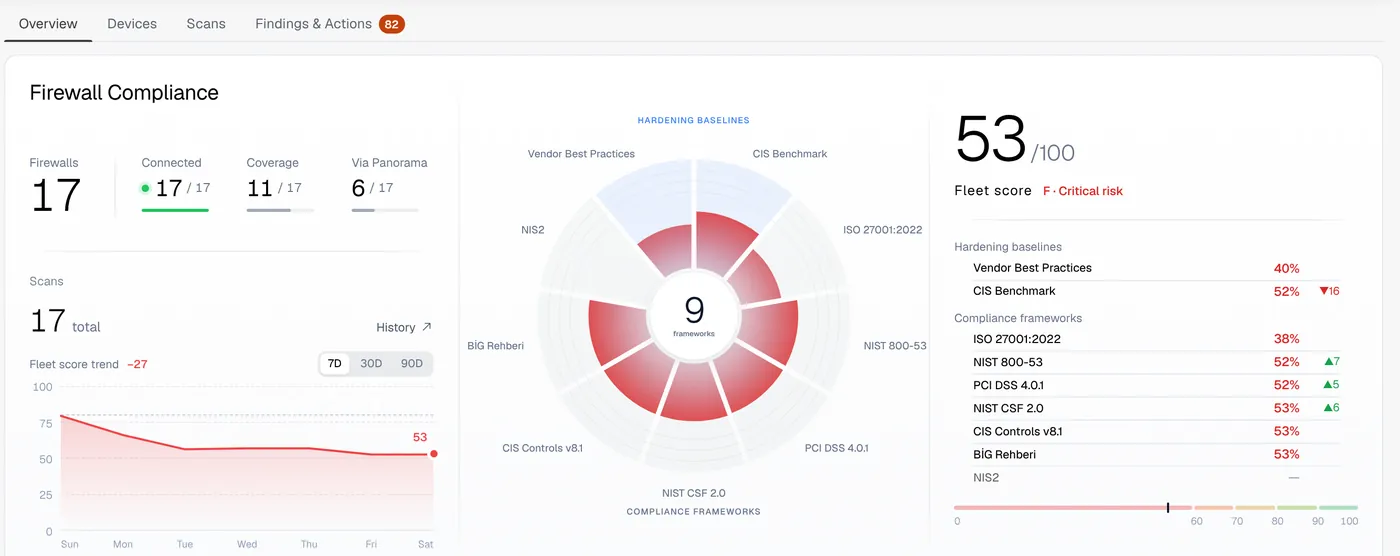Click the Via Panorama progress bar

(x=385, y=210)
